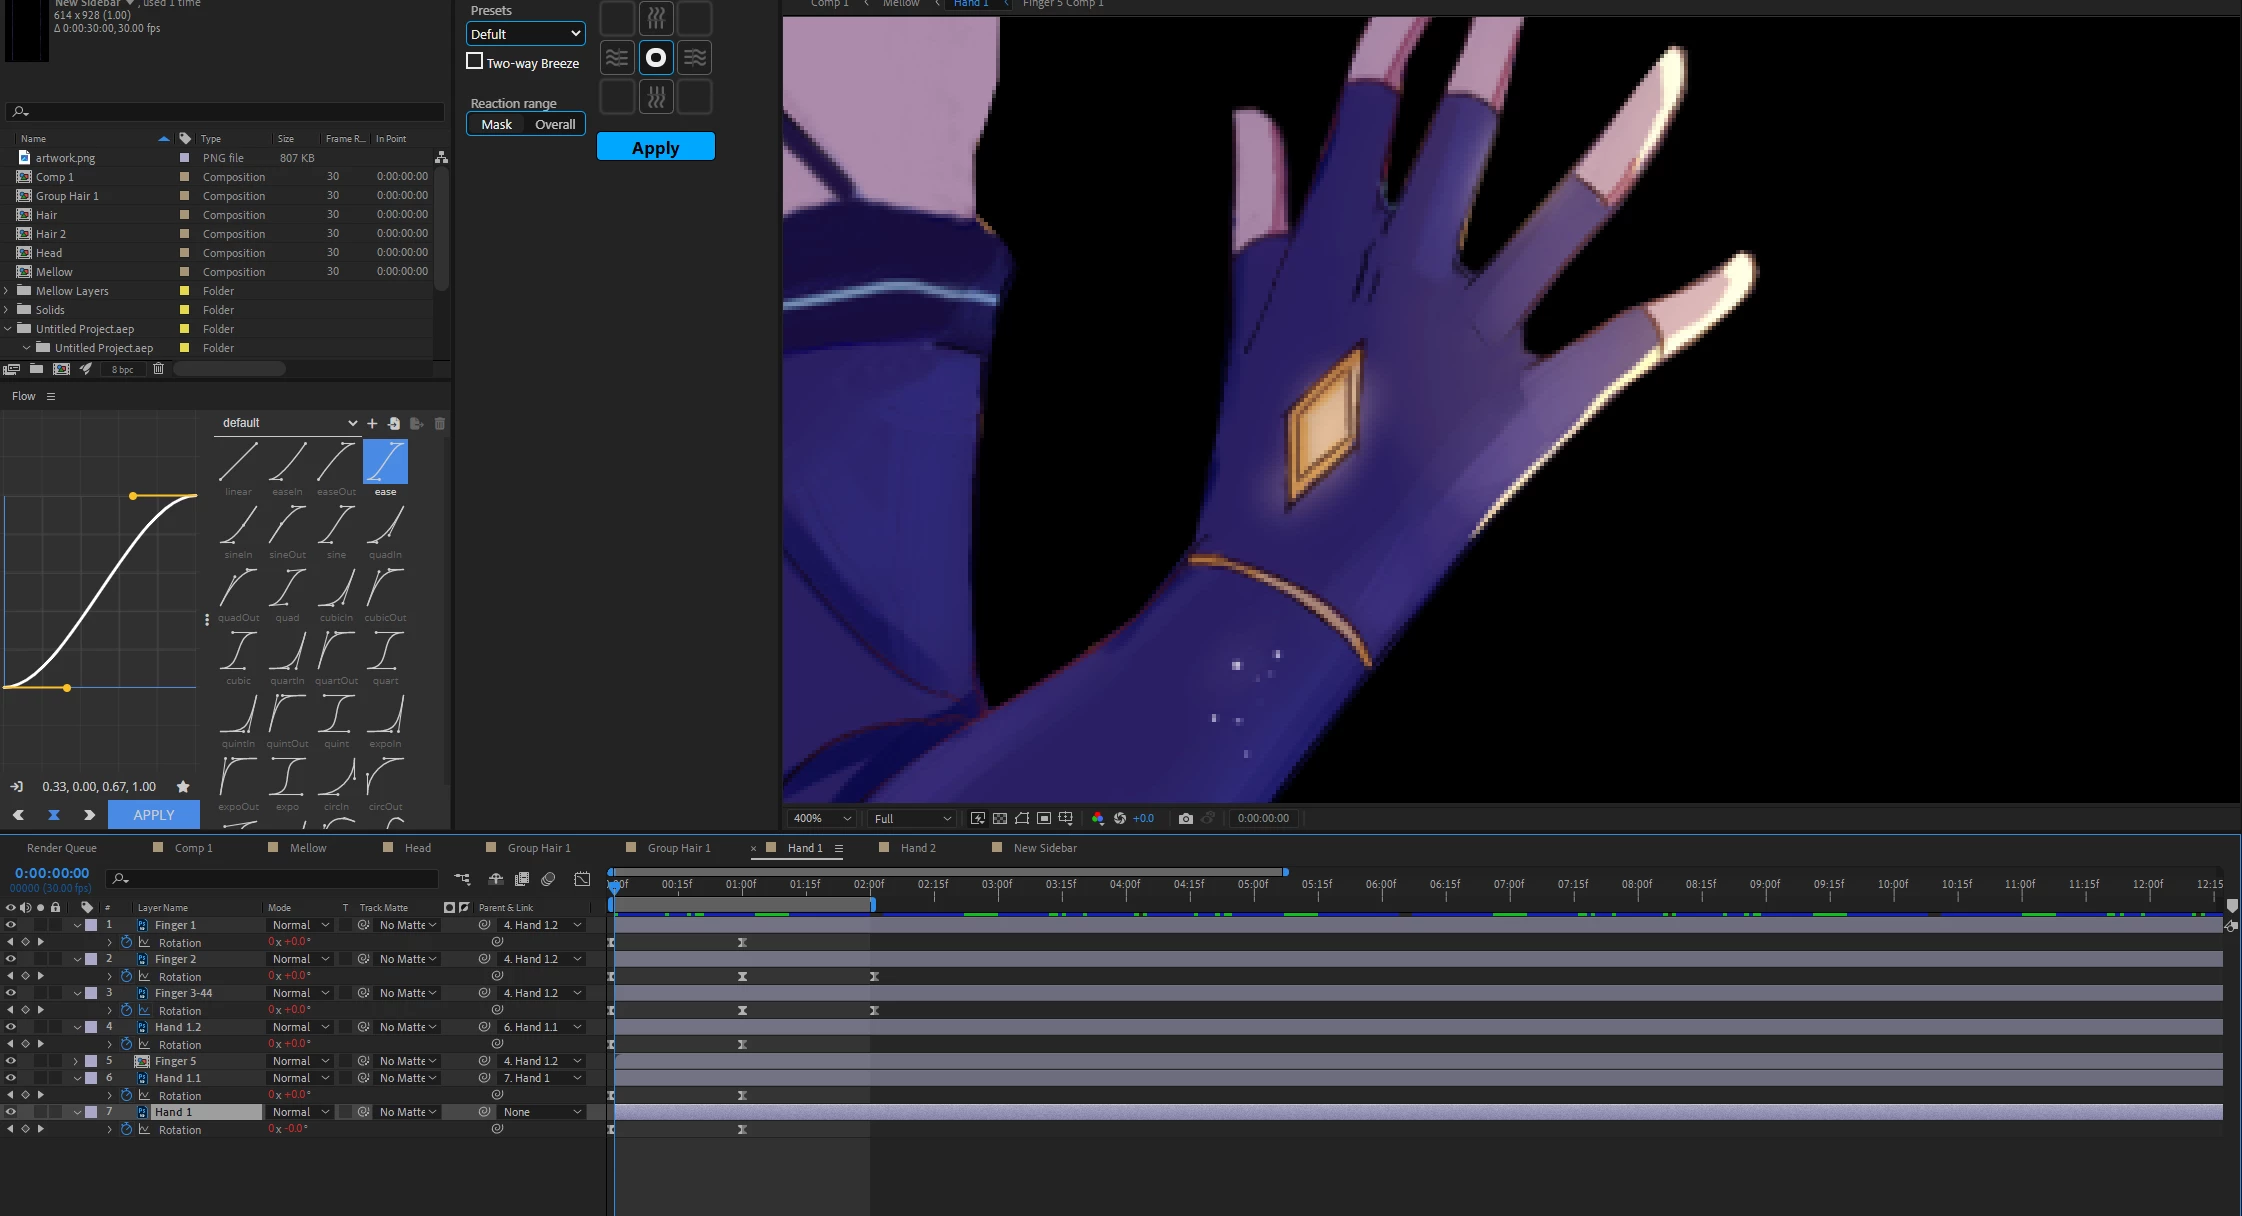Viewport: 2242px width, 1216px height.
Task: Switch to the Hand 2 timeline tab
Action: [917, 848]
